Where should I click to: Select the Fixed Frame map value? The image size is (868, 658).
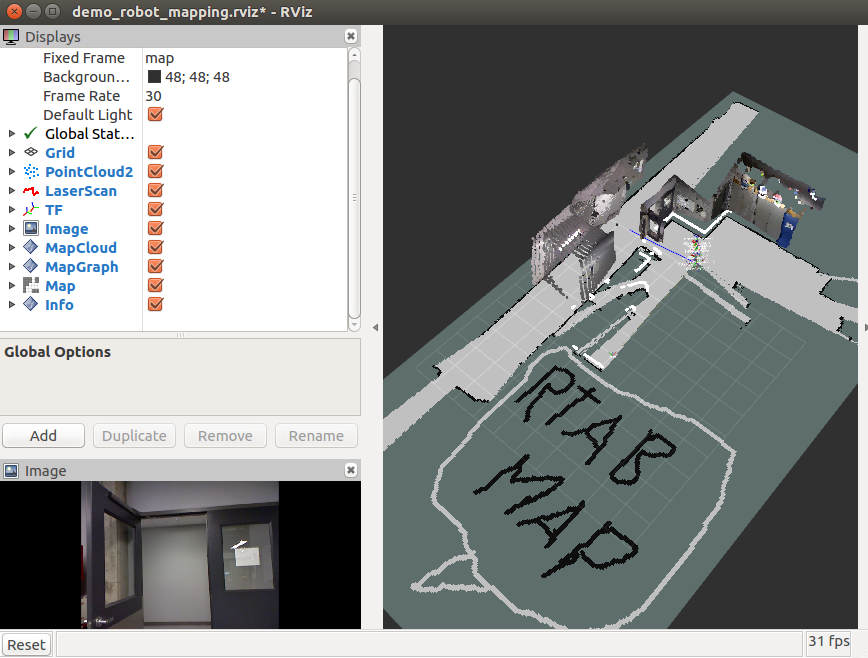(x=160, y=58)
